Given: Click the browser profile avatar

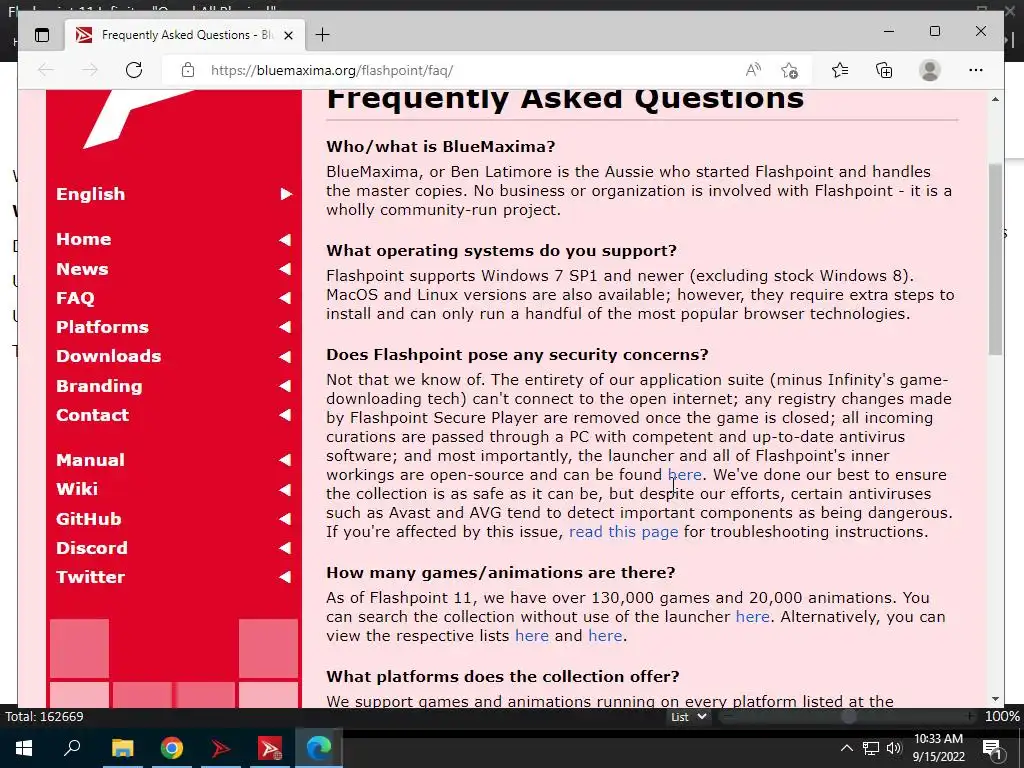Looking at the screenshot, I should point(929,70).
